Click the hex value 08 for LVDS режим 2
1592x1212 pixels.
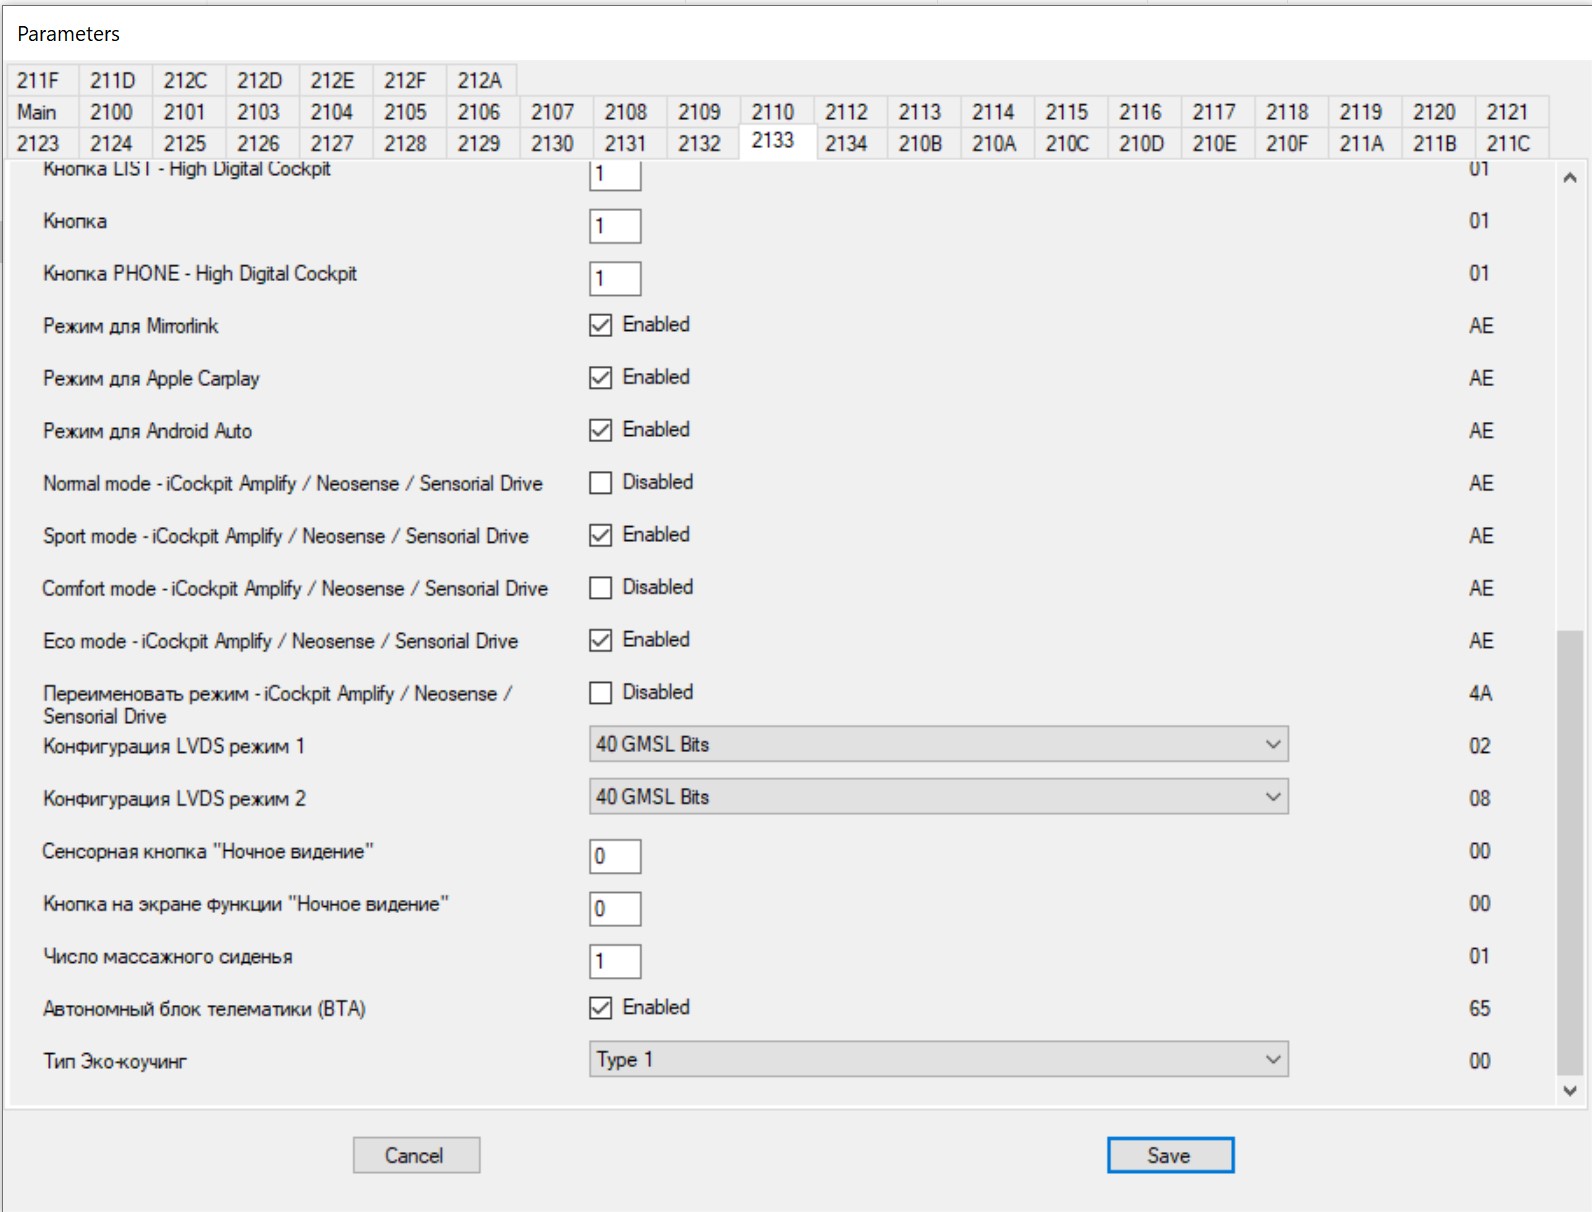tap(1480, 798)
